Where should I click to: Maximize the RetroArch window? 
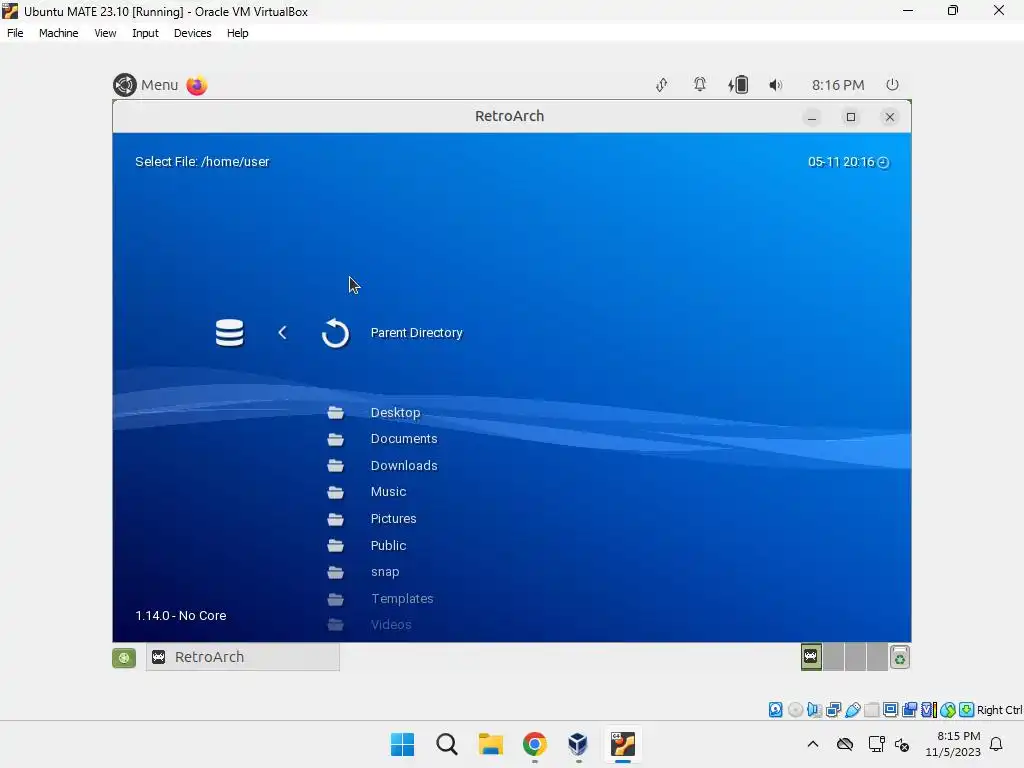(850, 117)
